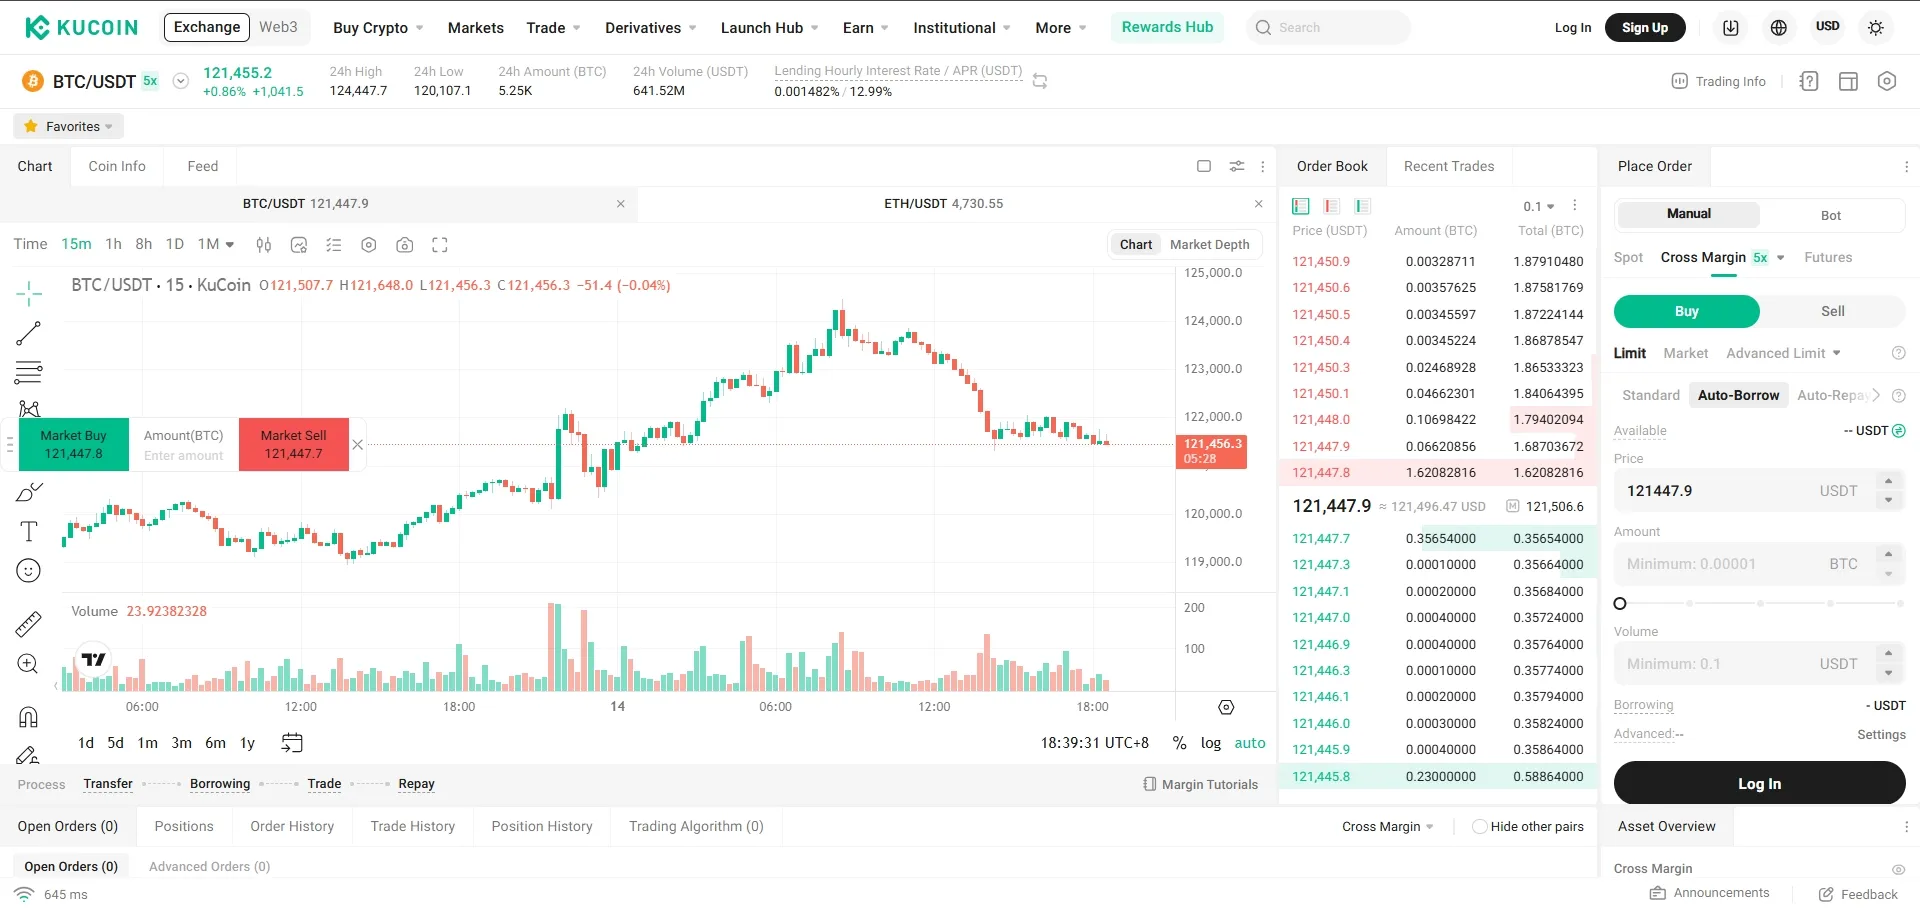Expand the Favorites dropdown
This screenshot has width=1920, height=911.
pyautogui.click(x=69, y=127)
